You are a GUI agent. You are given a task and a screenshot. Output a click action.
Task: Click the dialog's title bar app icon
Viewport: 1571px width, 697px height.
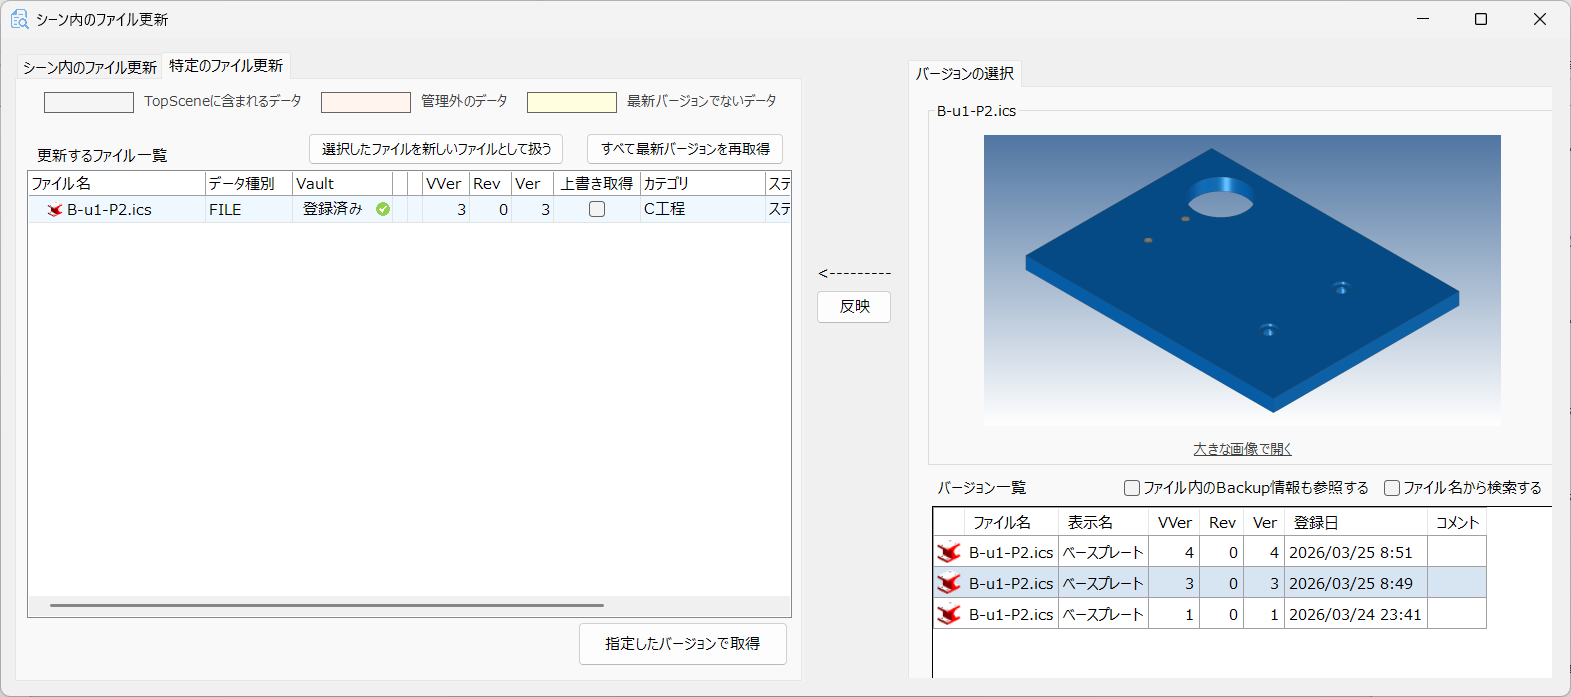tap(19, 19)
